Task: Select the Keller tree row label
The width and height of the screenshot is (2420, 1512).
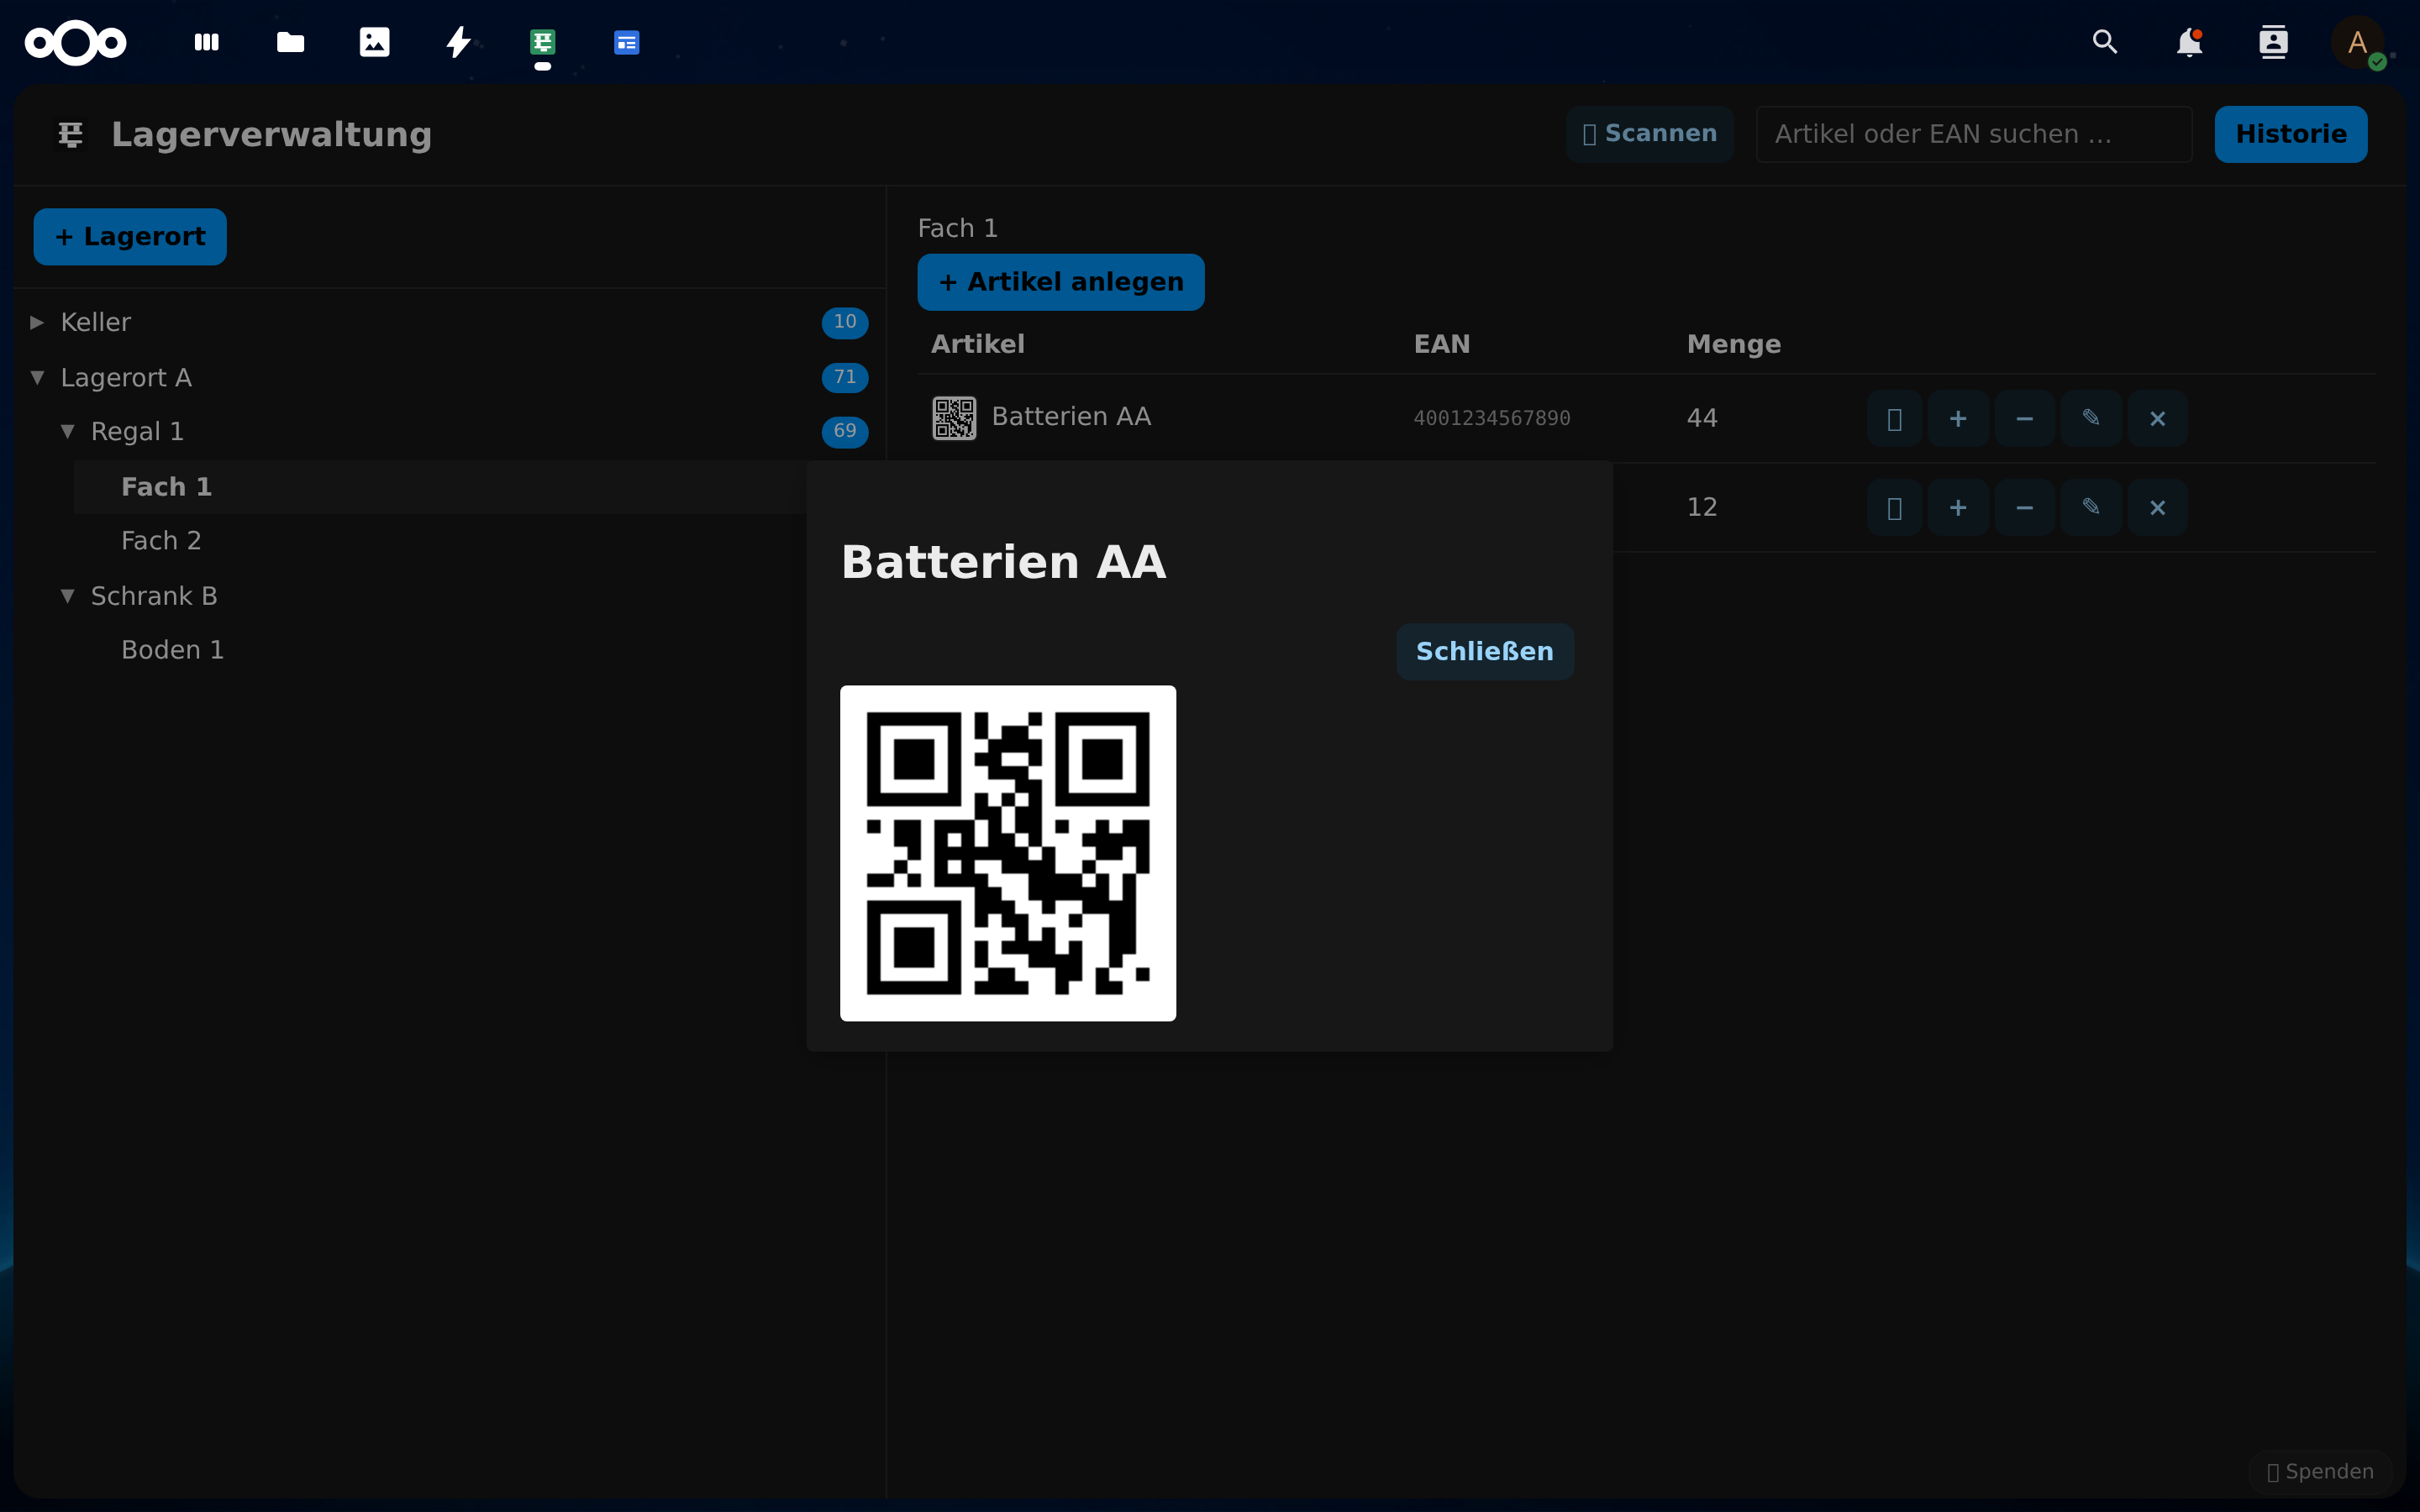Action: pyautogui.click(x=96, y=322)
